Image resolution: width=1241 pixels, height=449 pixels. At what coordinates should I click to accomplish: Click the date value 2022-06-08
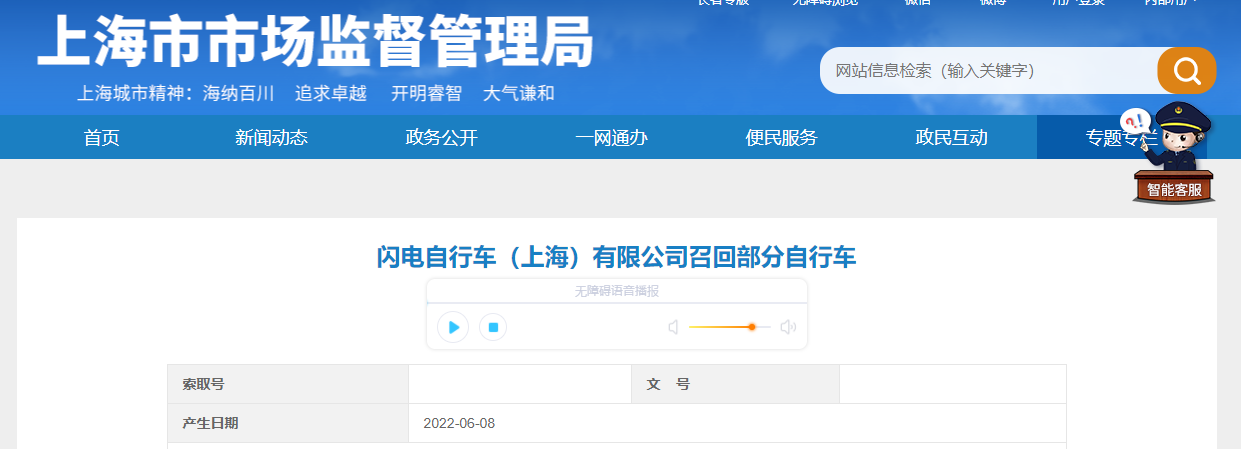click(x=459, y=423)
